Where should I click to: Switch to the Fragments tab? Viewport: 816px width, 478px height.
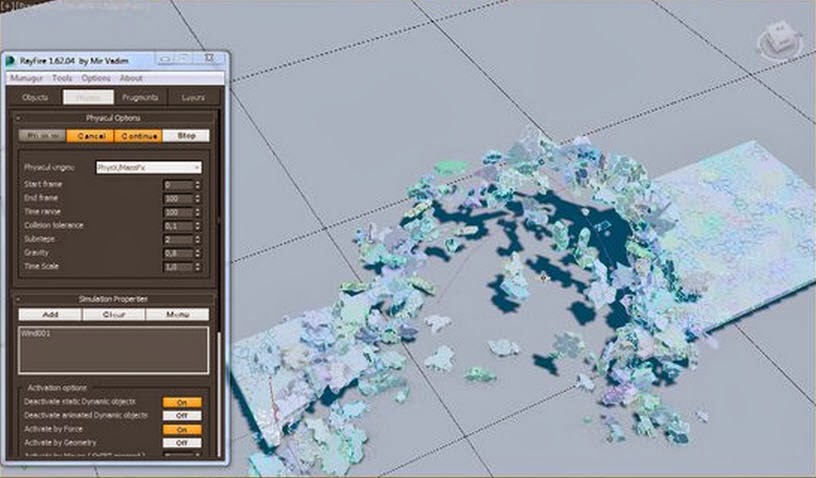coord(139,97)
